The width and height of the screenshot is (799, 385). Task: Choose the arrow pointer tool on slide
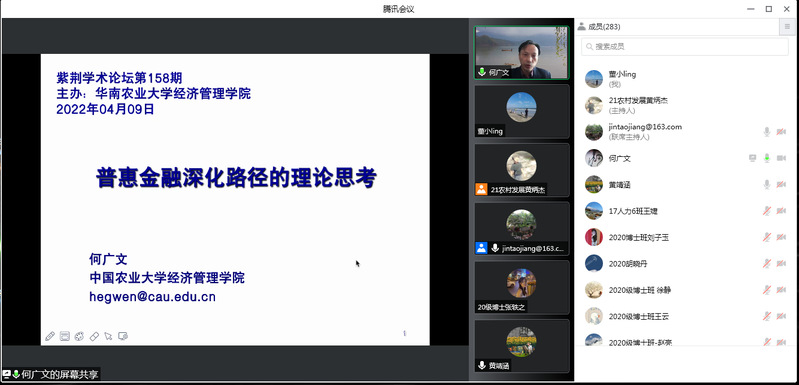coord(108,336)
